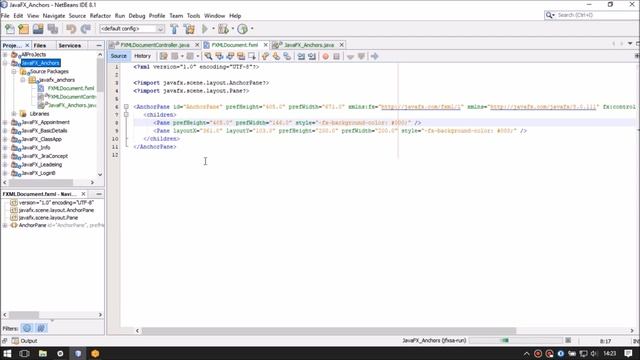Select JavaFX_ClassApp project in tree
The height and width of the screenshot is (360, 640).
tap(41, 139)
